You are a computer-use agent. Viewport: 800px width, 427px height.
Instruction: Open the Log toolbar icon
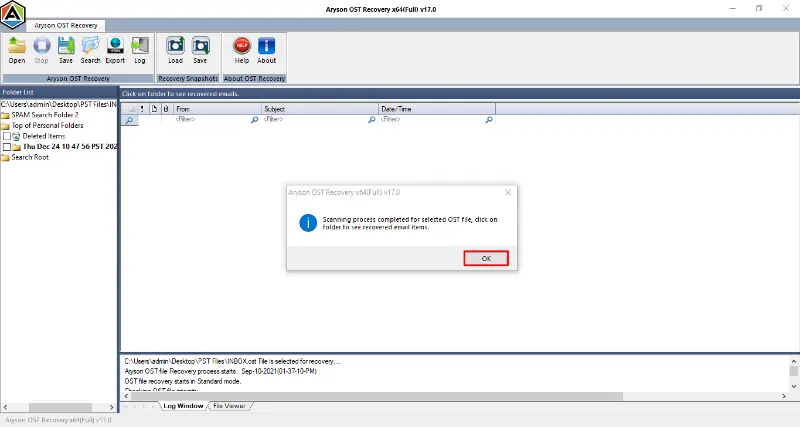(140, 50)
